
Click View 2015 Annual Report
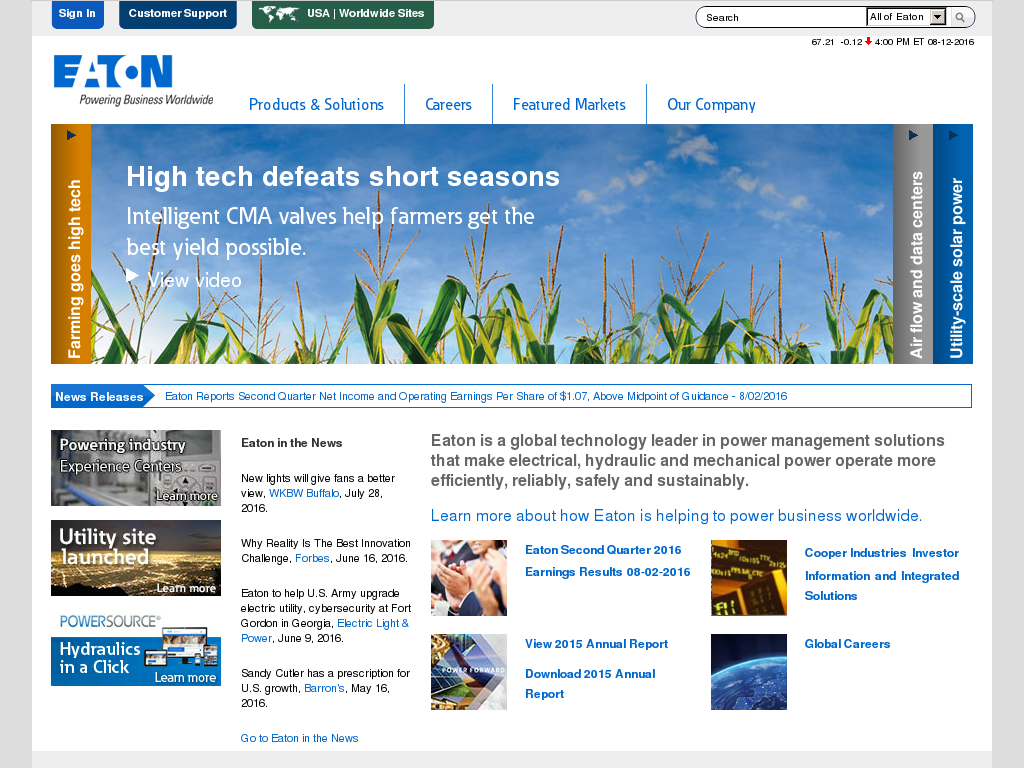[x=596, y=644]
